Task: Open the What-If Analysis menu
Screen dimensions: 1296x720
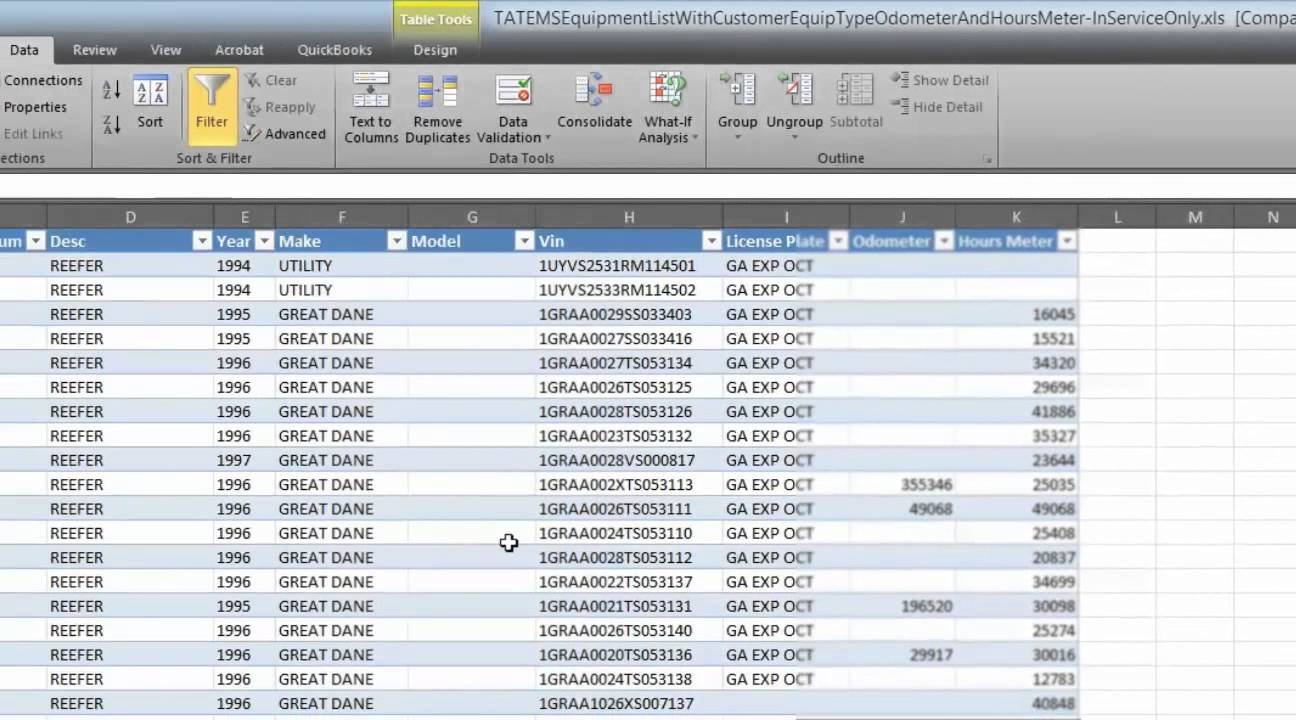Action: click(x=667, y=107)
